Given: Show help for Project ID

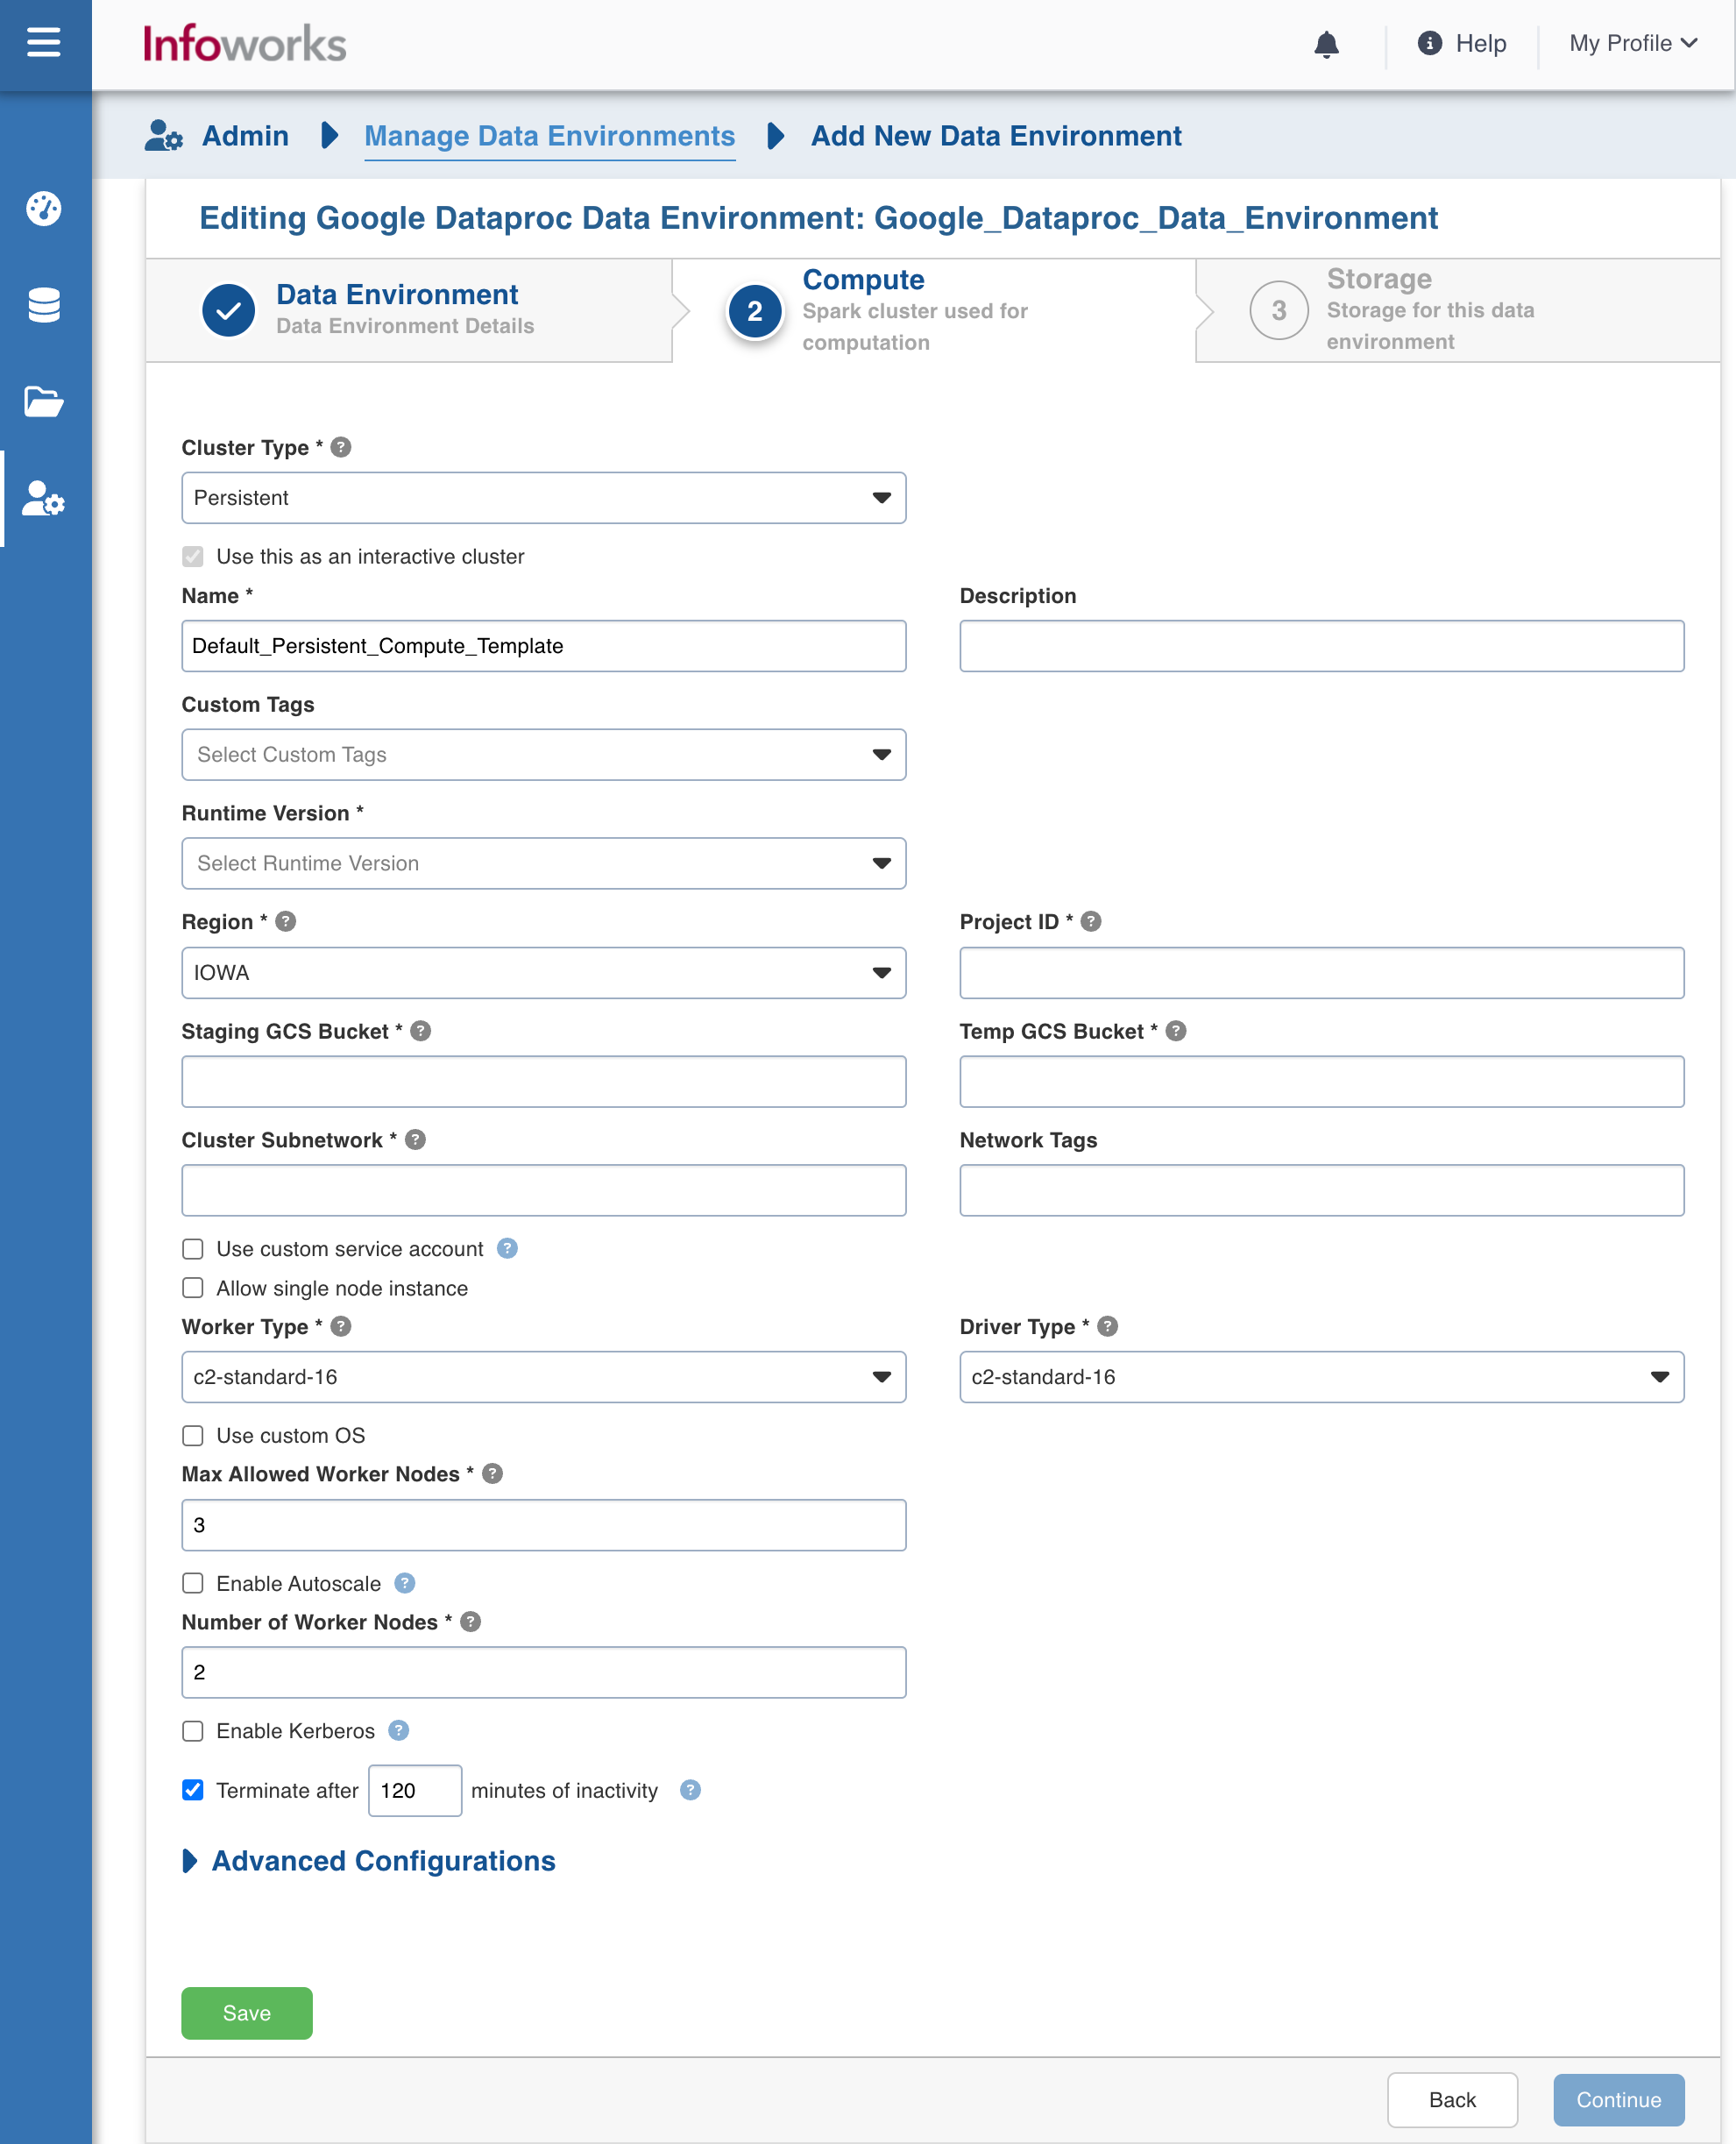Looking at the screenshot, I should click(x=1091, y=921).
